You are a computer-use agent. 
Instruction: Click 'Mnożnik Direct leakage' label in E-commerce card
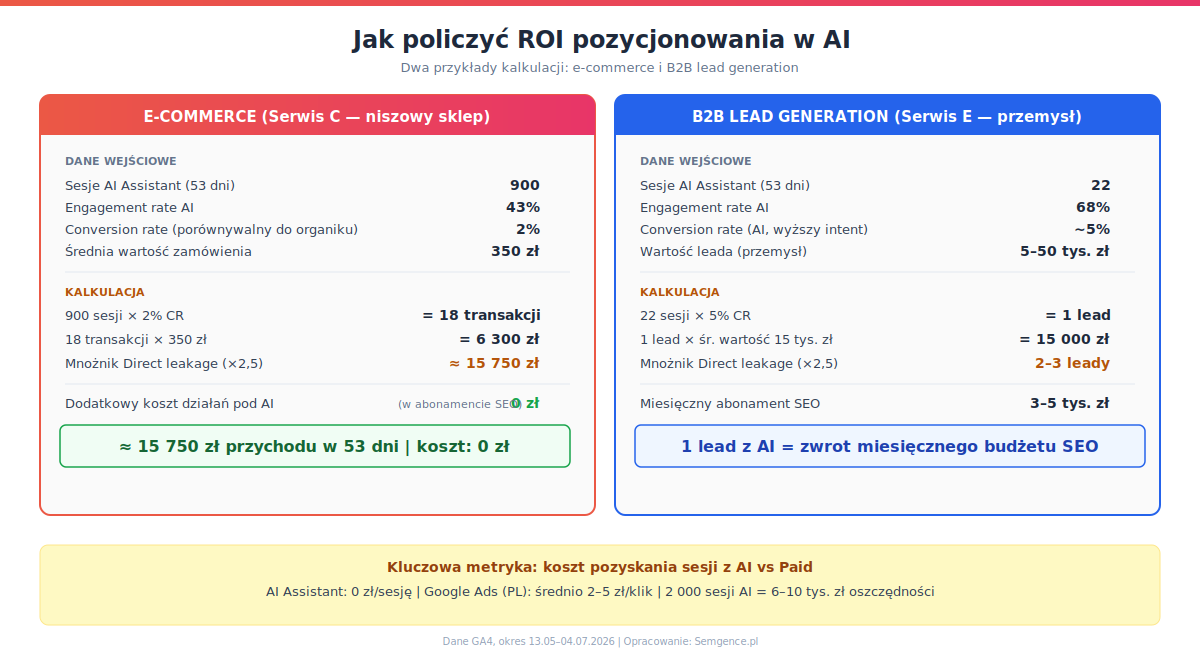164,363
